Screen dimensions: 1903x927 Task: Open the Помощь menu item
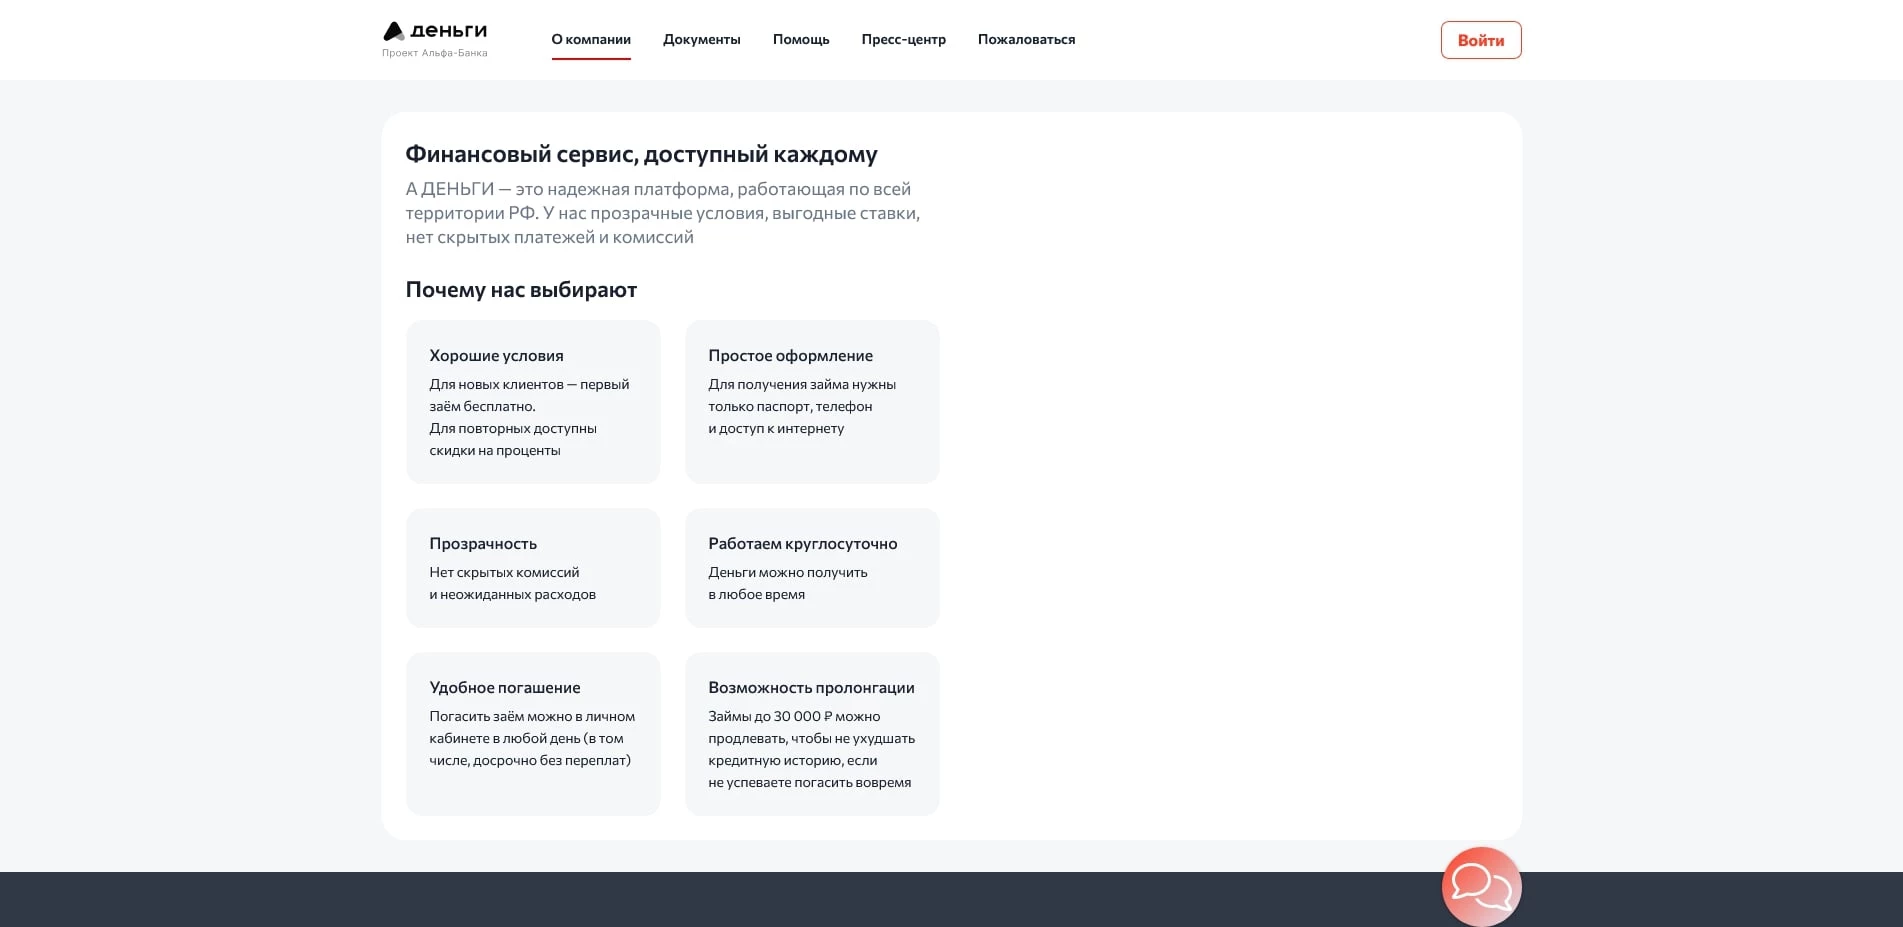[x=800, y=39]
